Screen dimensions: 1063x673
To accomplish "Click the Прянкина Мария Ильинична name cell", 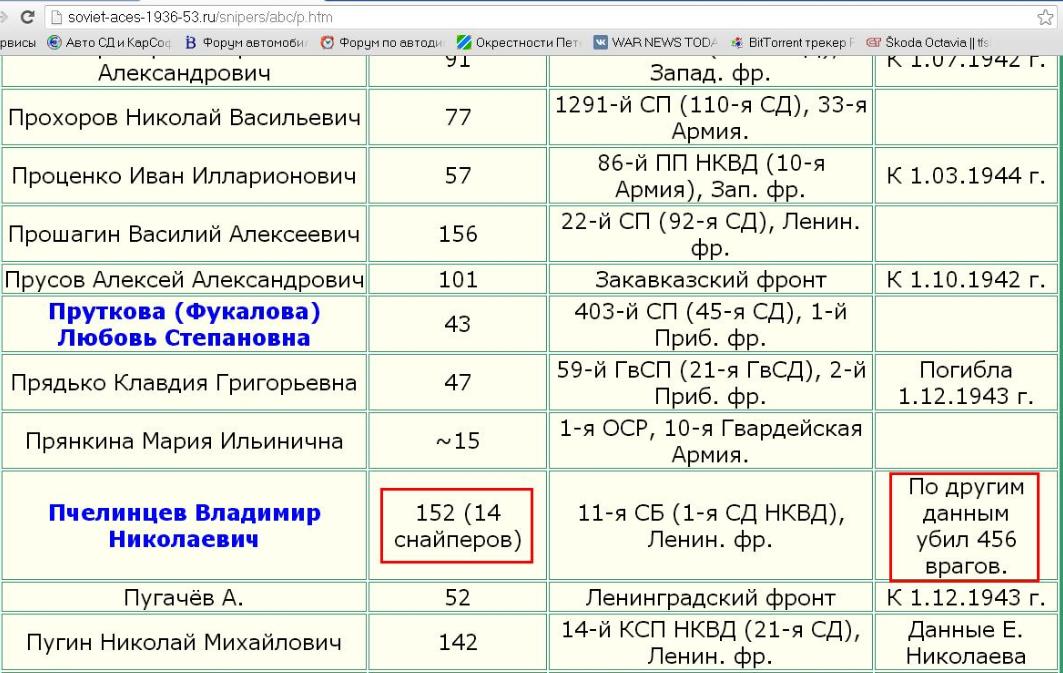I will [x=184, y=440].
